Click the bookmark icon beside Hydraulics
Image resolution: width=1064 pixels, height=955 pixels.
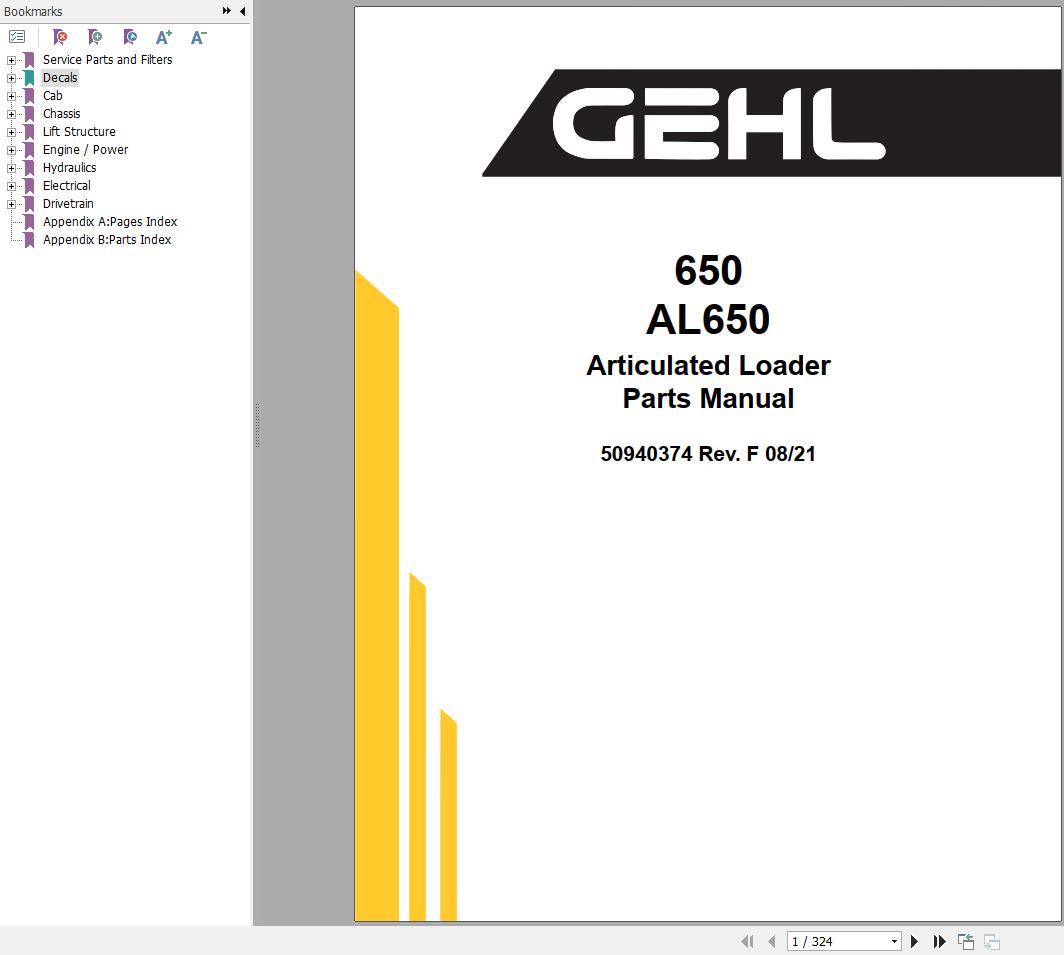coord(29,168)
